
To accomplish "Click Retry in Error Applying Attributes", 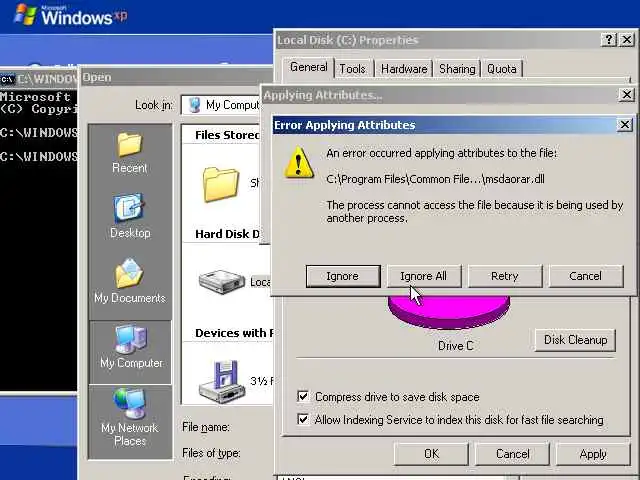I will (x=505, y=276).
